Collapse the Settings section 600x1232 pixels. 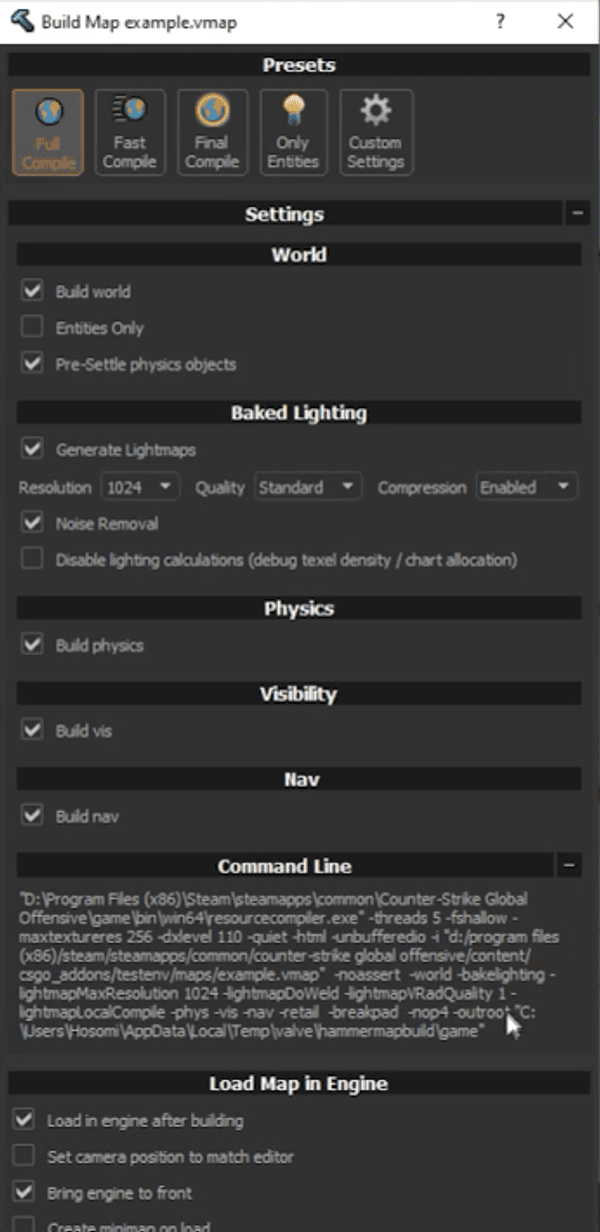[577, 213]
